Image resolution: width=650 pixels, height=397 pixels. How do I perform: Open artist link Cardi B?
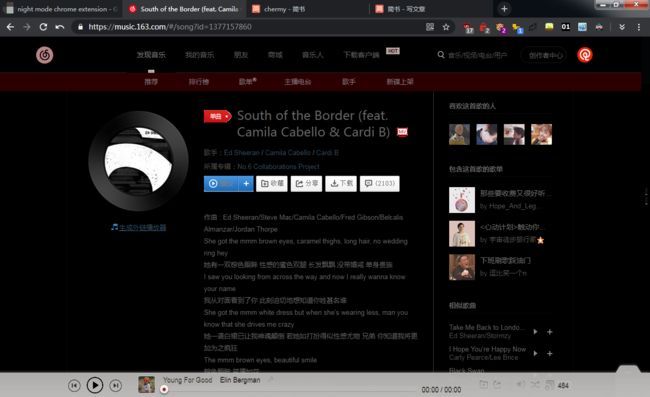(x=327, y=153)
